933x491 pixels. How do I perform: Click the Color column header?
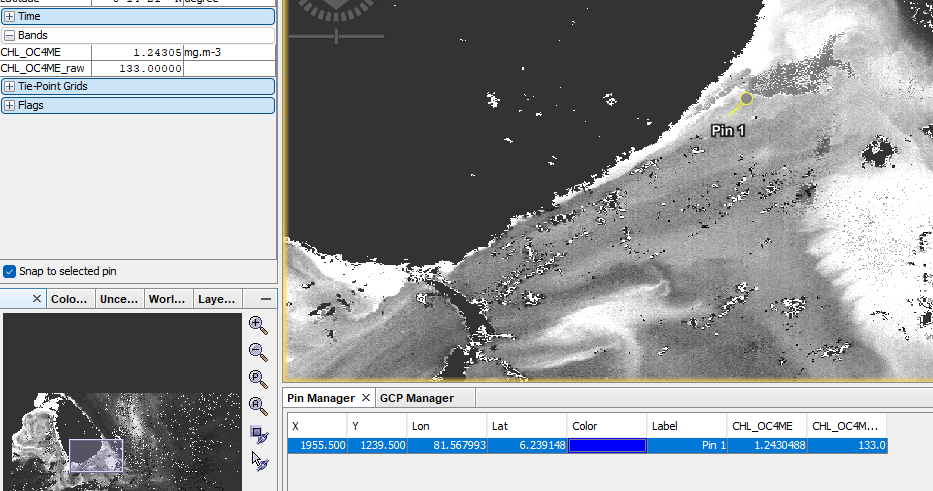pyautogui.click(x=607, y=426)
